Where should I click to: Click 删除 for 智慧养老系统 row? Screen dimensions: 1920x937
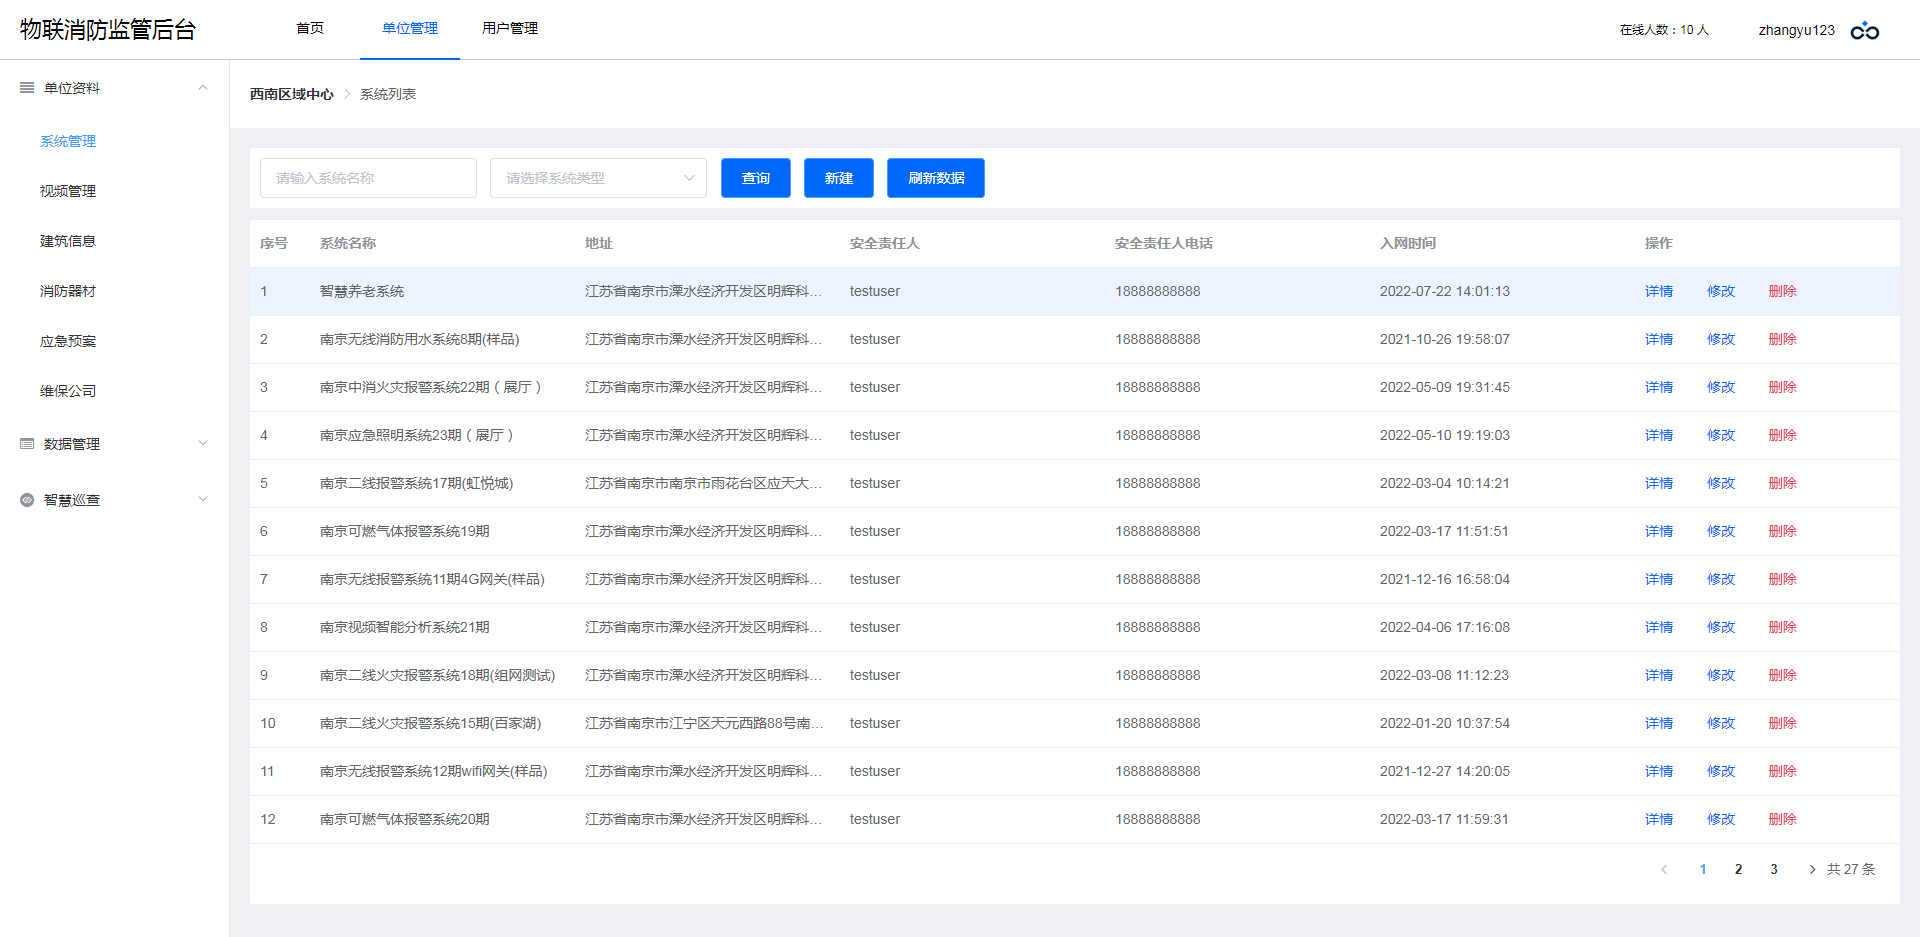point(1783,291)
